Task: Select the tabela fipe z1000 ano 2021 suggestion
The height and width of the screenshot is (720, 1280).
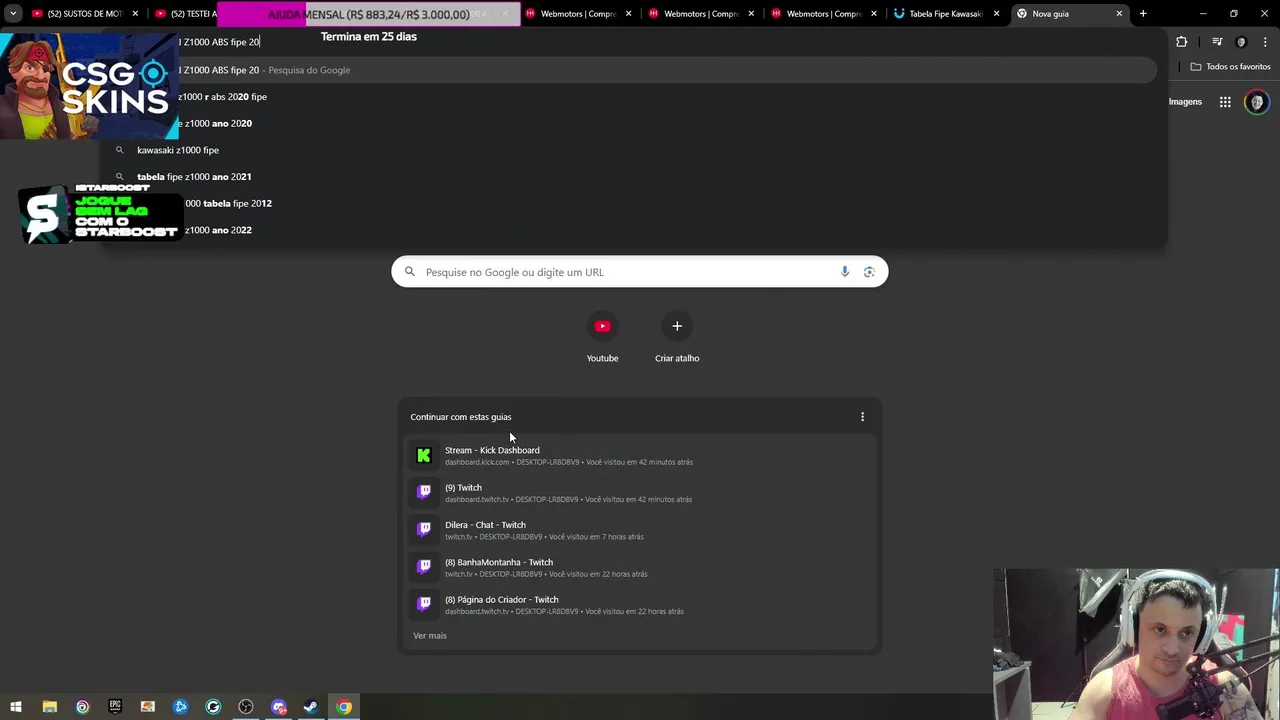Action: [630, 177]
